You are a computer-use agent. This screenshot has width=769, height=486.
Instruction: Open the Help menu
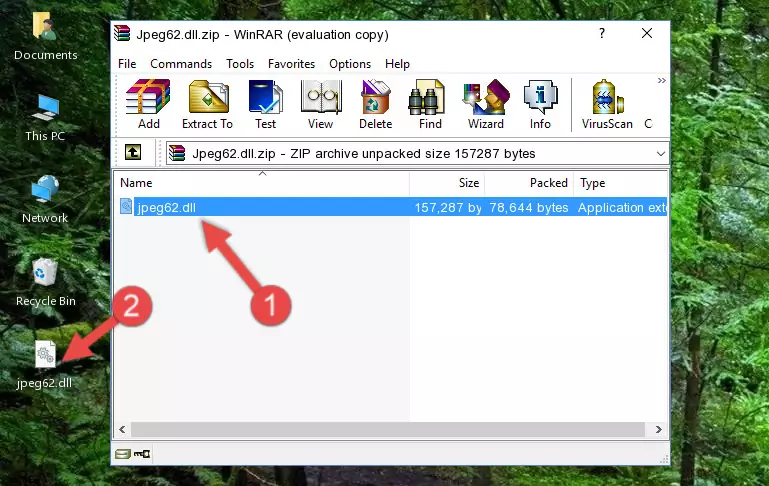(x=397, y=64)
